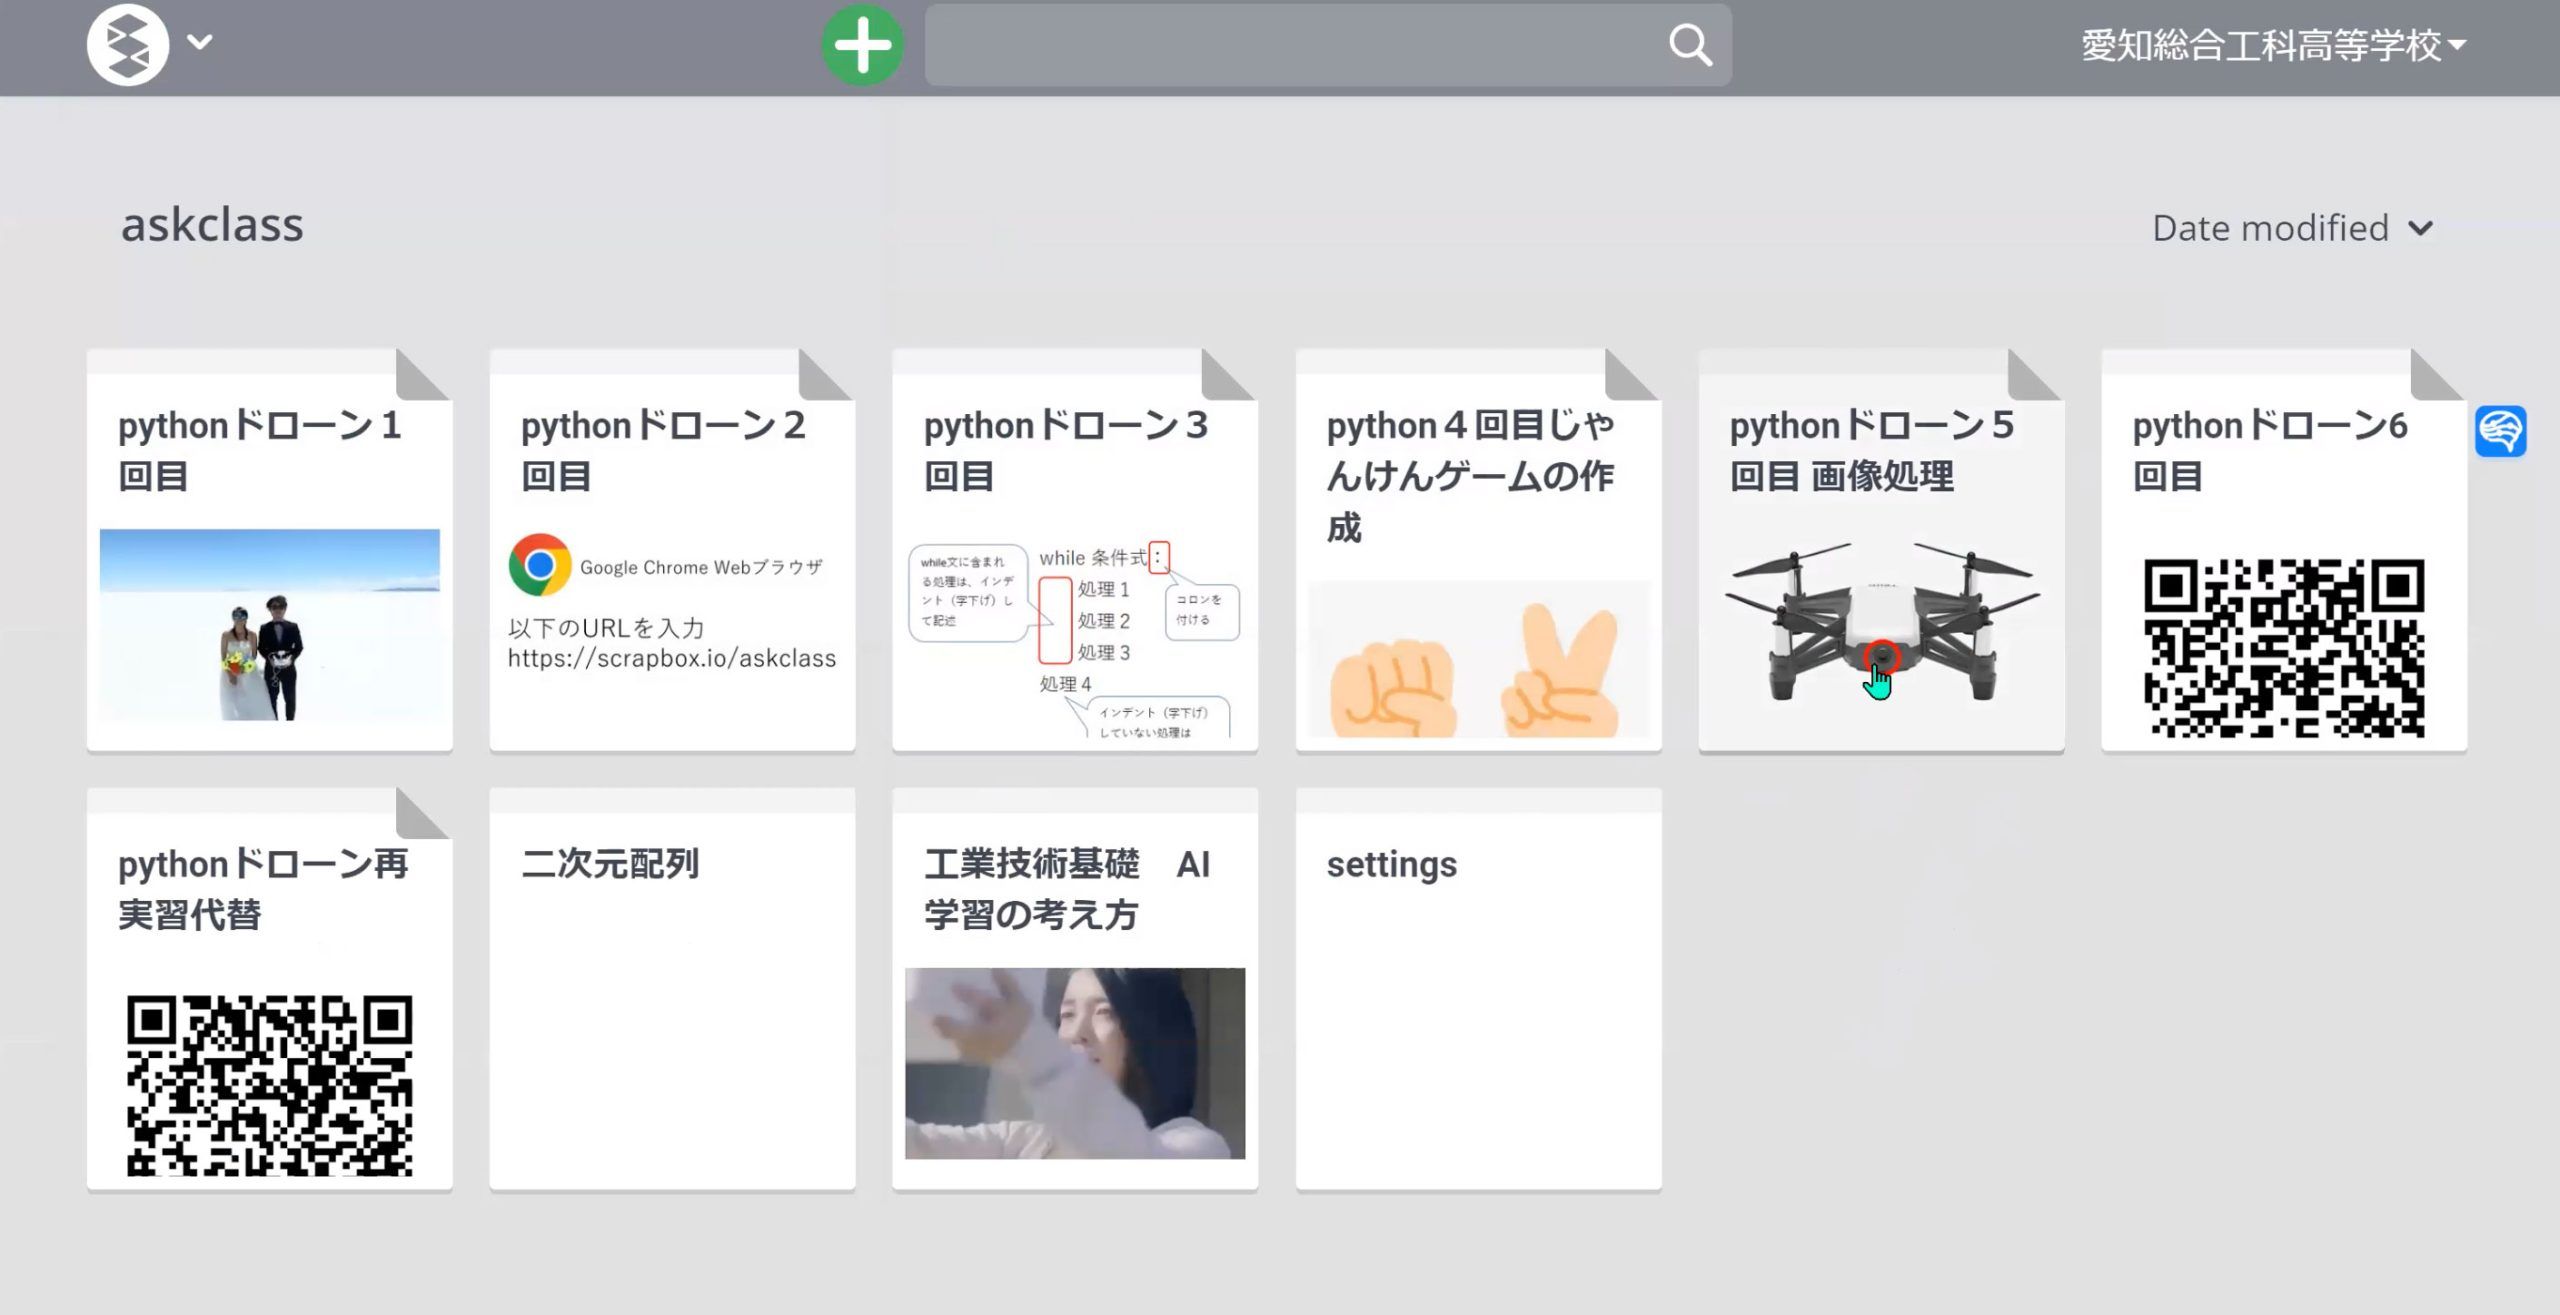This screenshot has width=2560, height=1315.
Task: Expand the chevron beside Scrapbox logo
Action: 200,42
